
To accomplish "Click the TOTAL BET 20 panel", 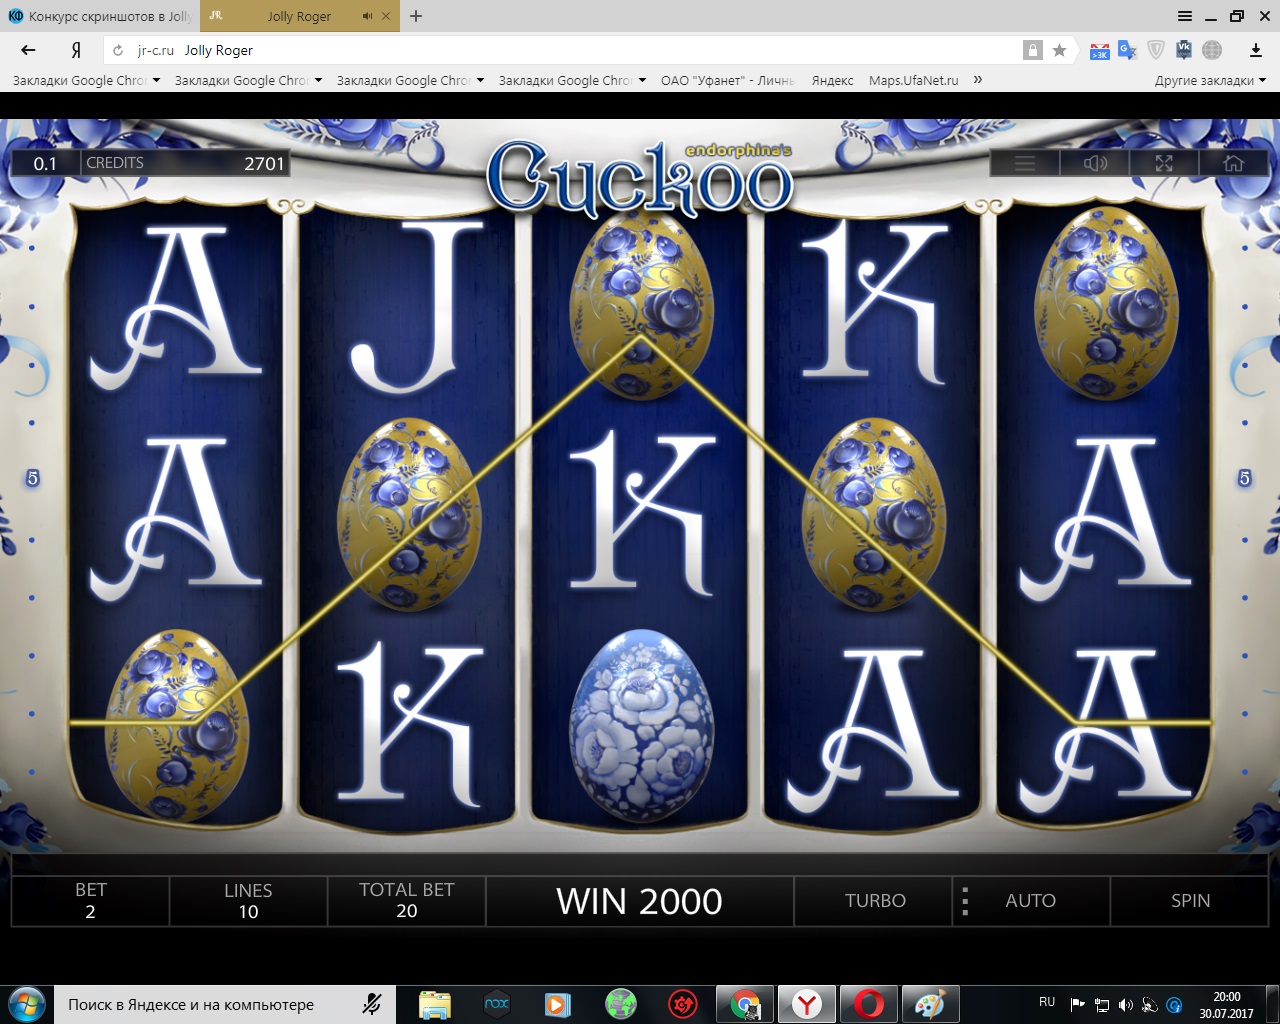I will (x=406, y=901).
